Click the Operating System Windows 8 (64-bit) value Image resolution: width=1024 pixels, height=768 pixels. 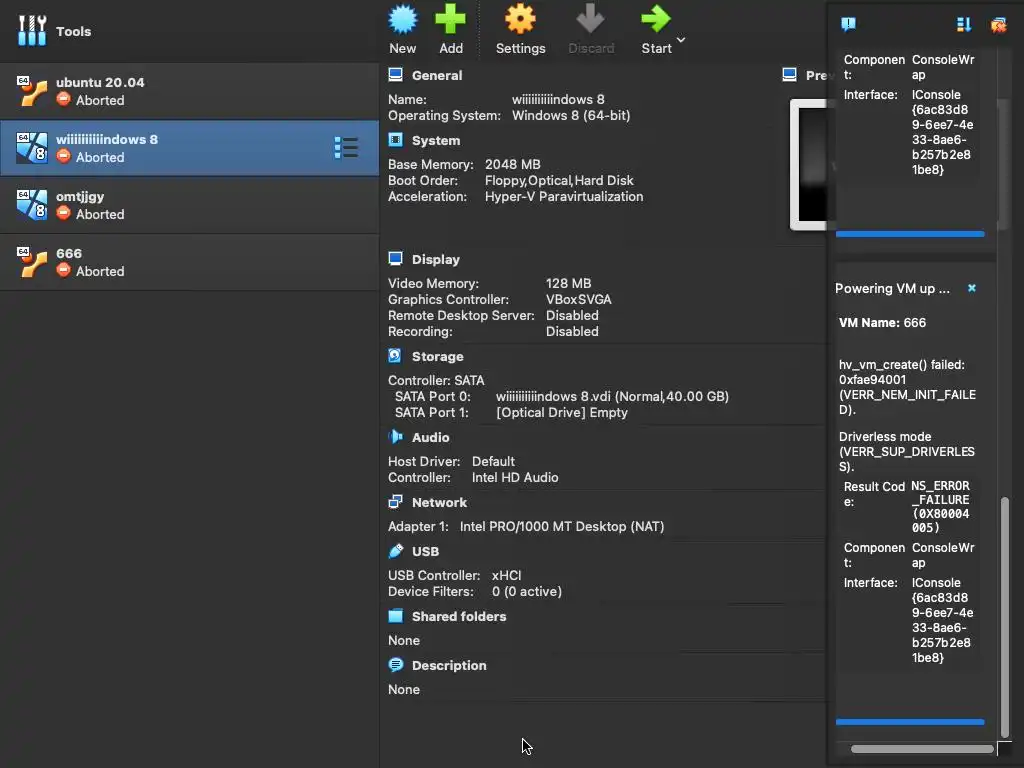[x=571, y=116]
